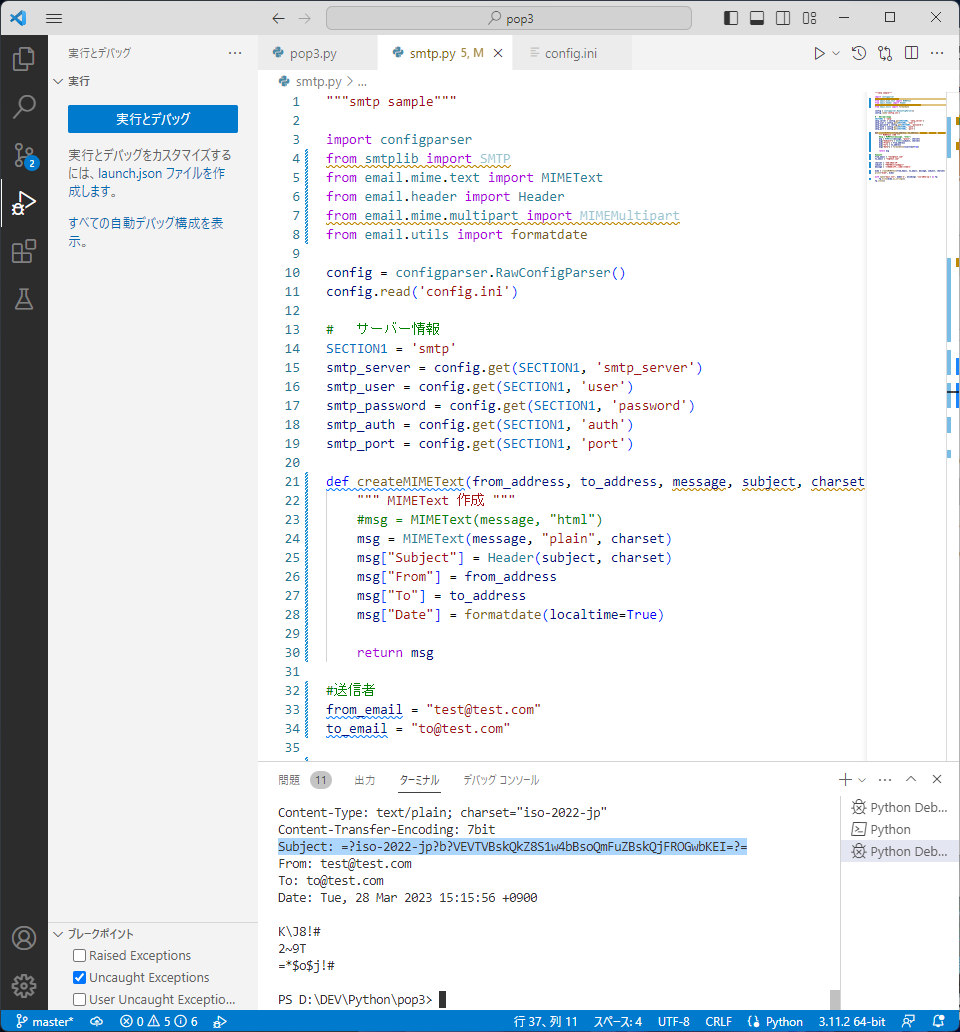
Task: Select highlighted Python Deb... terminal entry
Action: coord(899,851)
